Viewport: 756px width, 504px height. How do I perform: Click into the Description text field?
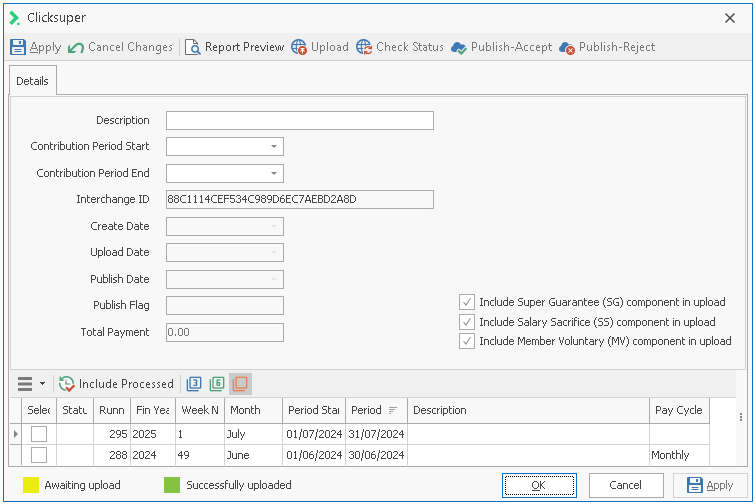click(299, 121)
